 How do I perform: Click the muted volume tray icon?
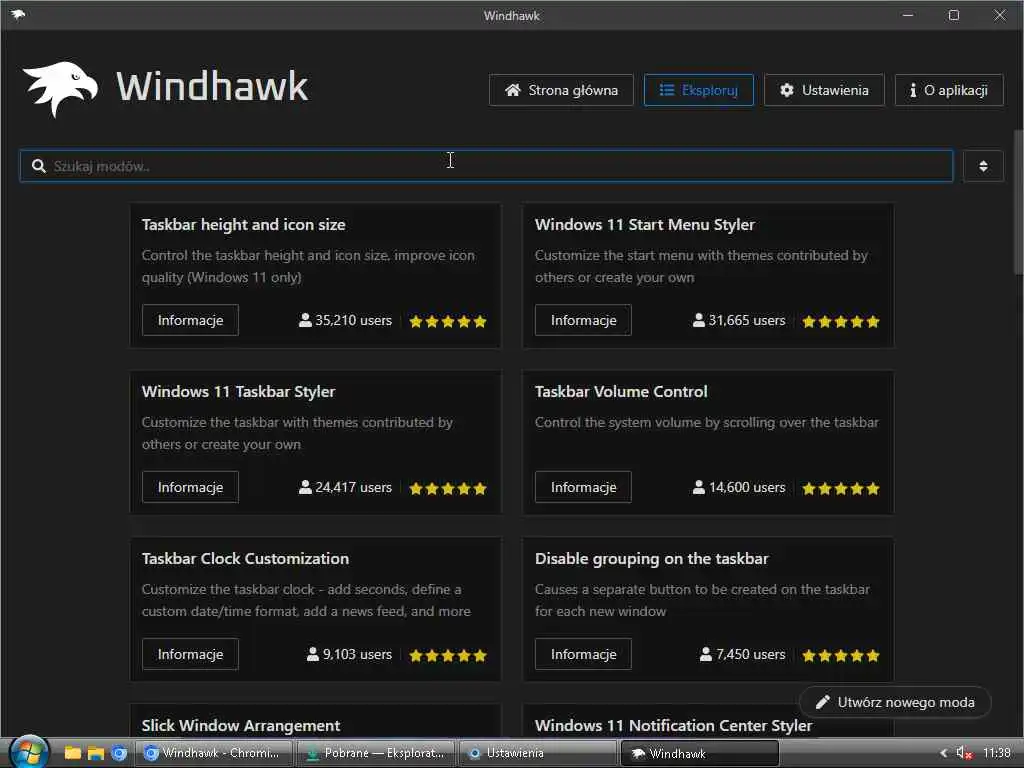(964, 753)
